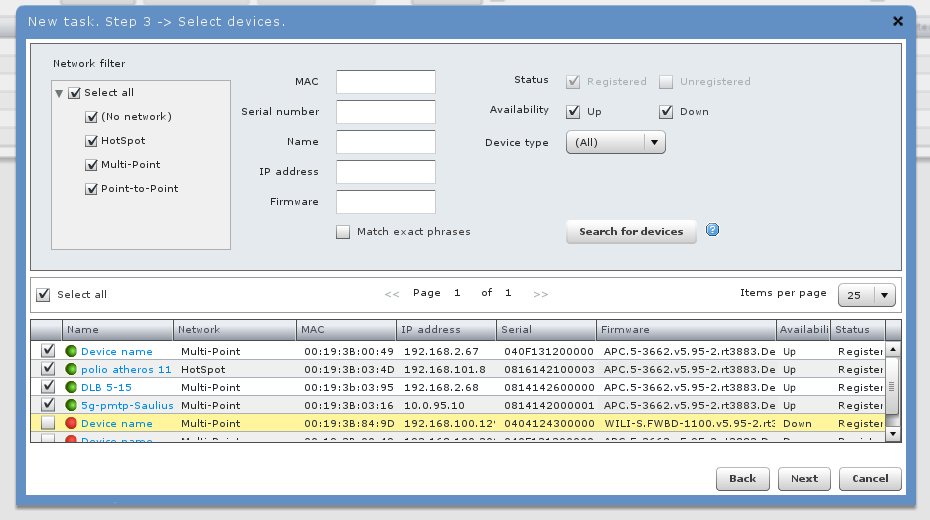Click the Registered status checkbox
930x520 pixels.
(573, 82)
